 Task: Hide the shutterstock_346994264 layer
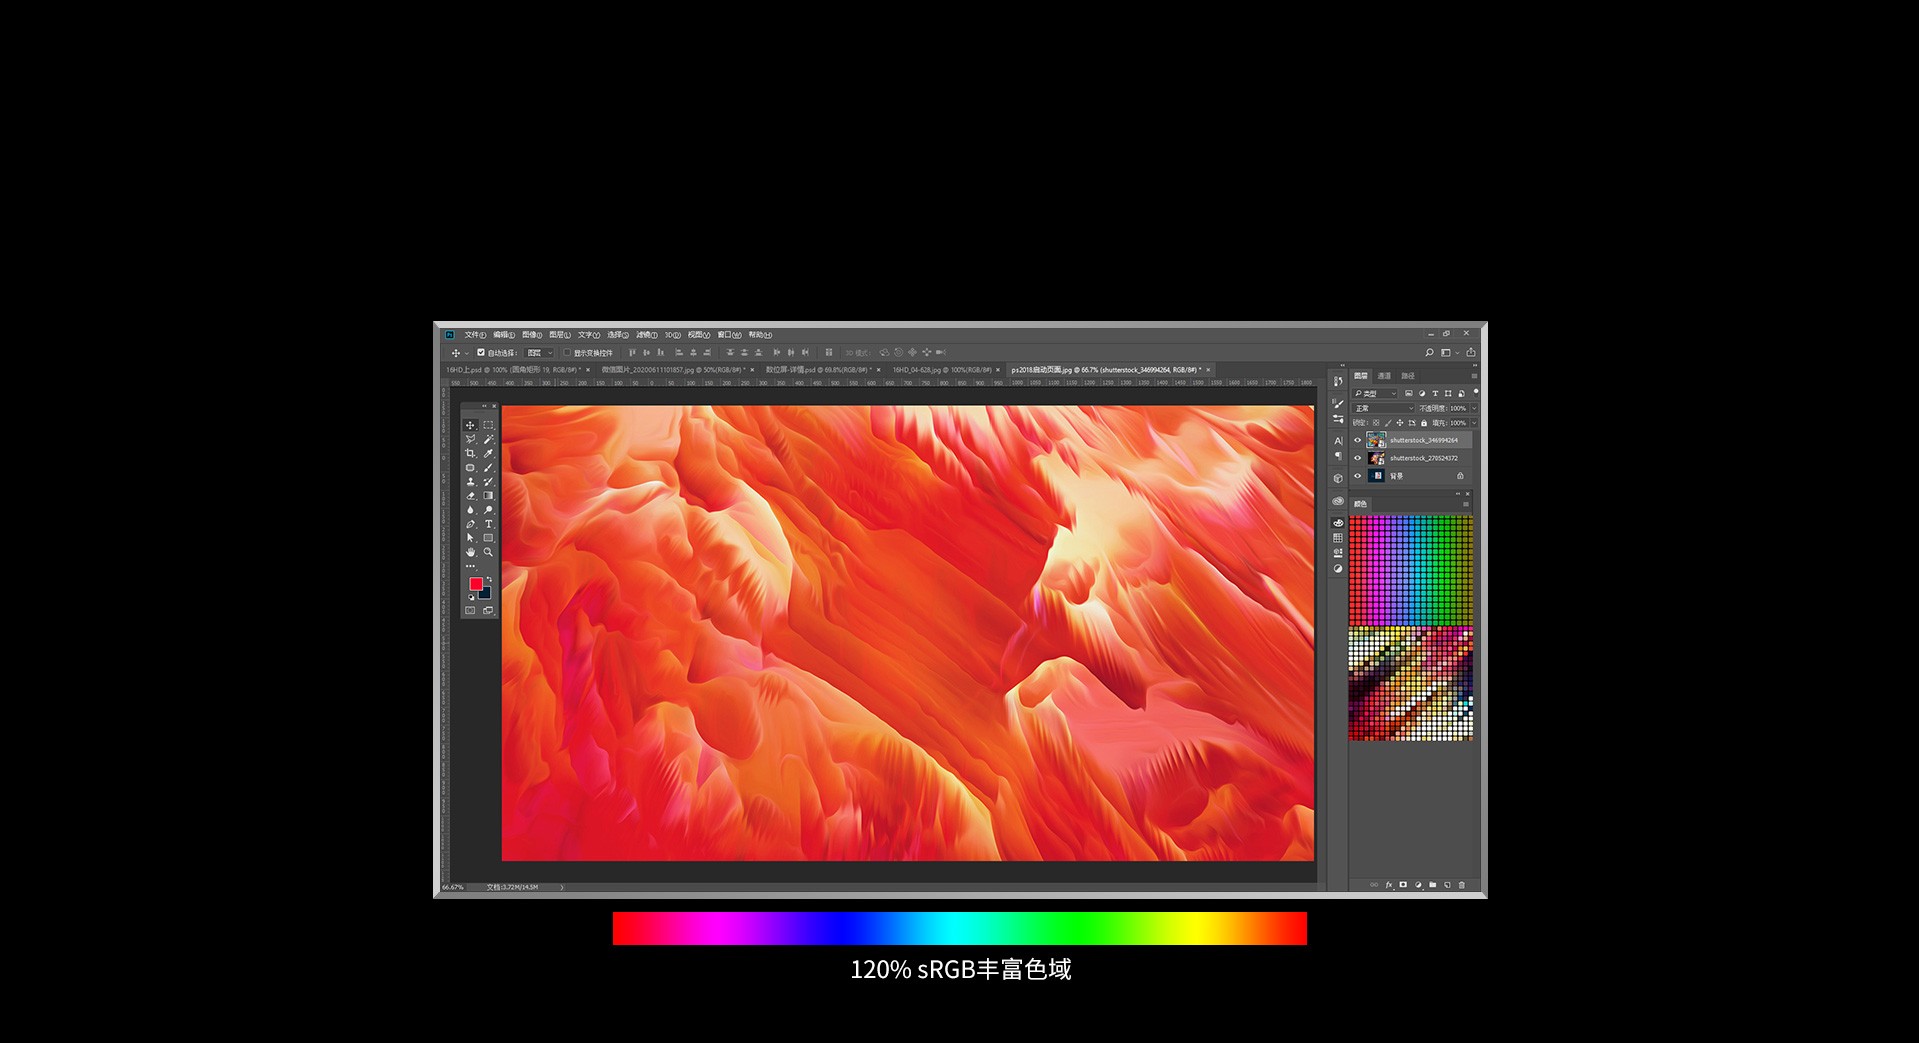click(x=1358, y=440)
